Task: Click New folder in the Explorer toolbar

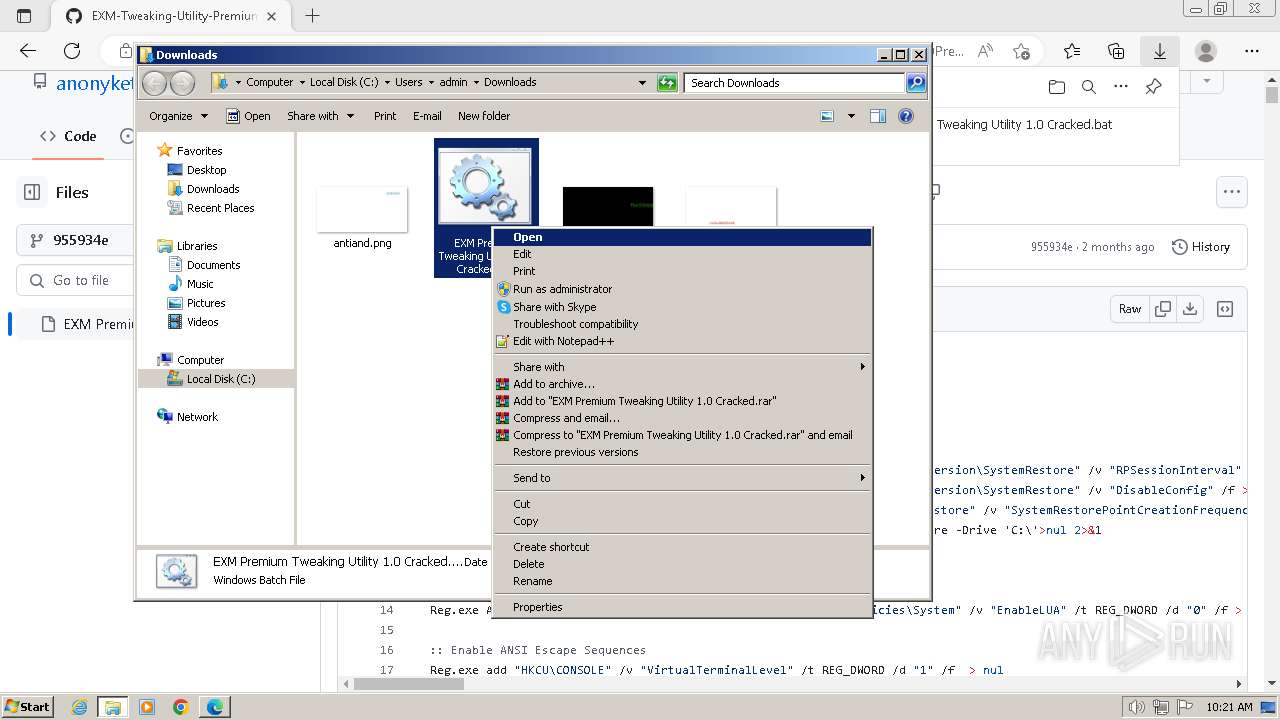Action: 484,116
